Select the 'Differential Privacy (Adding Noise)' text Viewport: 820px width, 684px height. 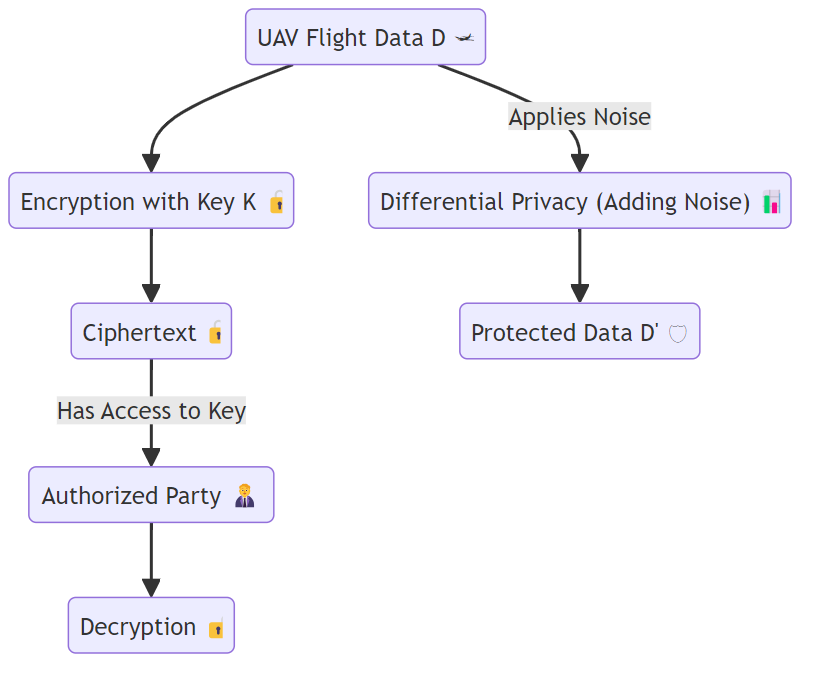[565, 202]
